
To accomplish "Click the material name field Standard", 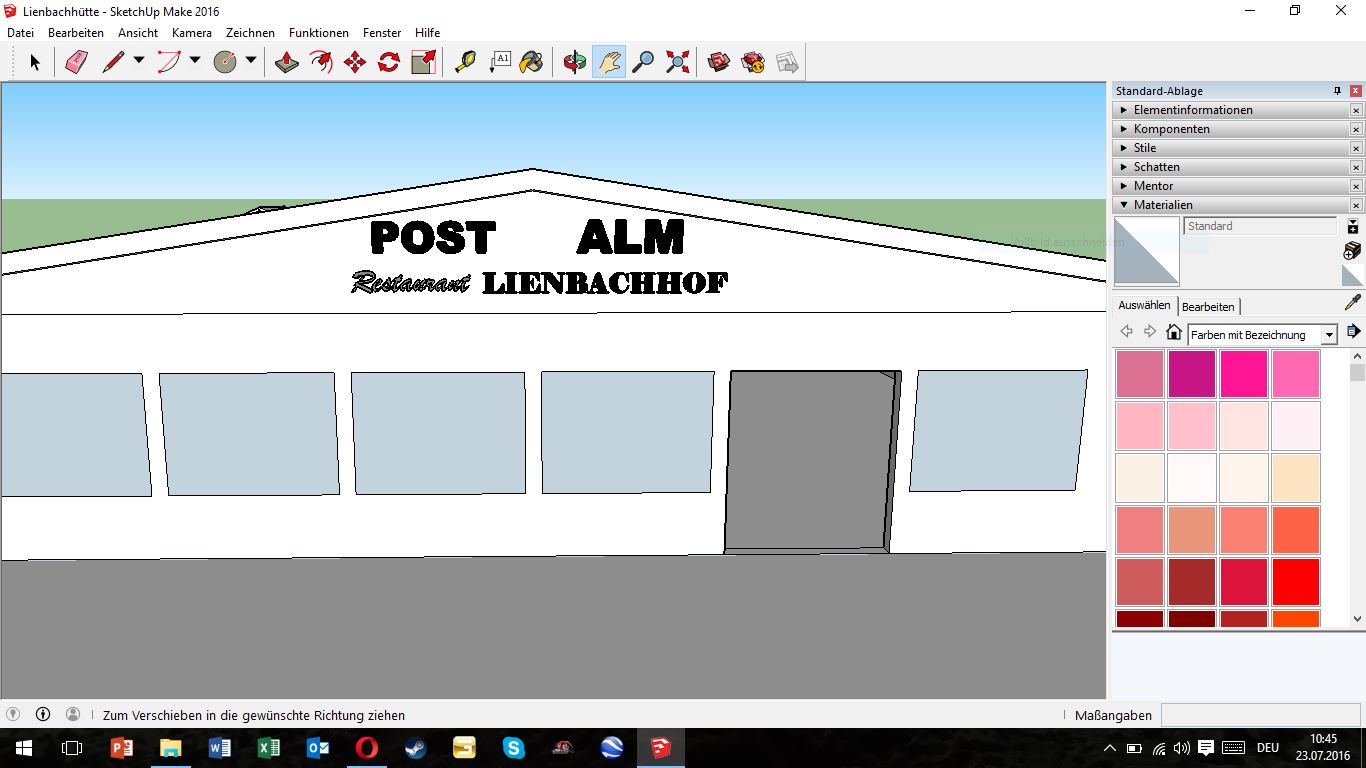I will click(x=1260, y=226).
